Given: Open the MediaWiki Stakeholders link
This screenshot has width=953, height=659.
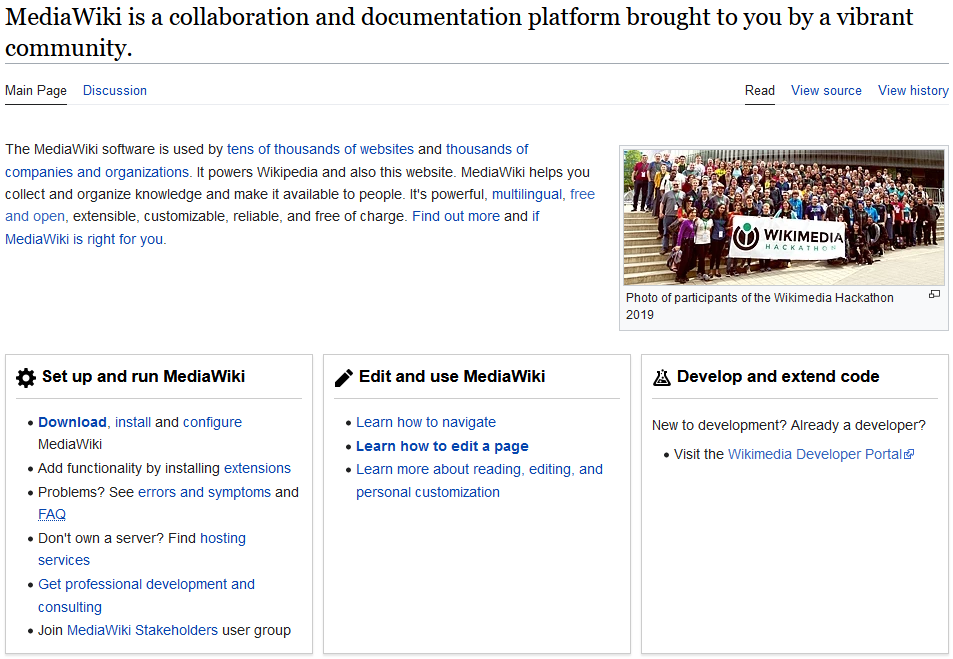Looking at the screenshot, I should coord(142,630).
